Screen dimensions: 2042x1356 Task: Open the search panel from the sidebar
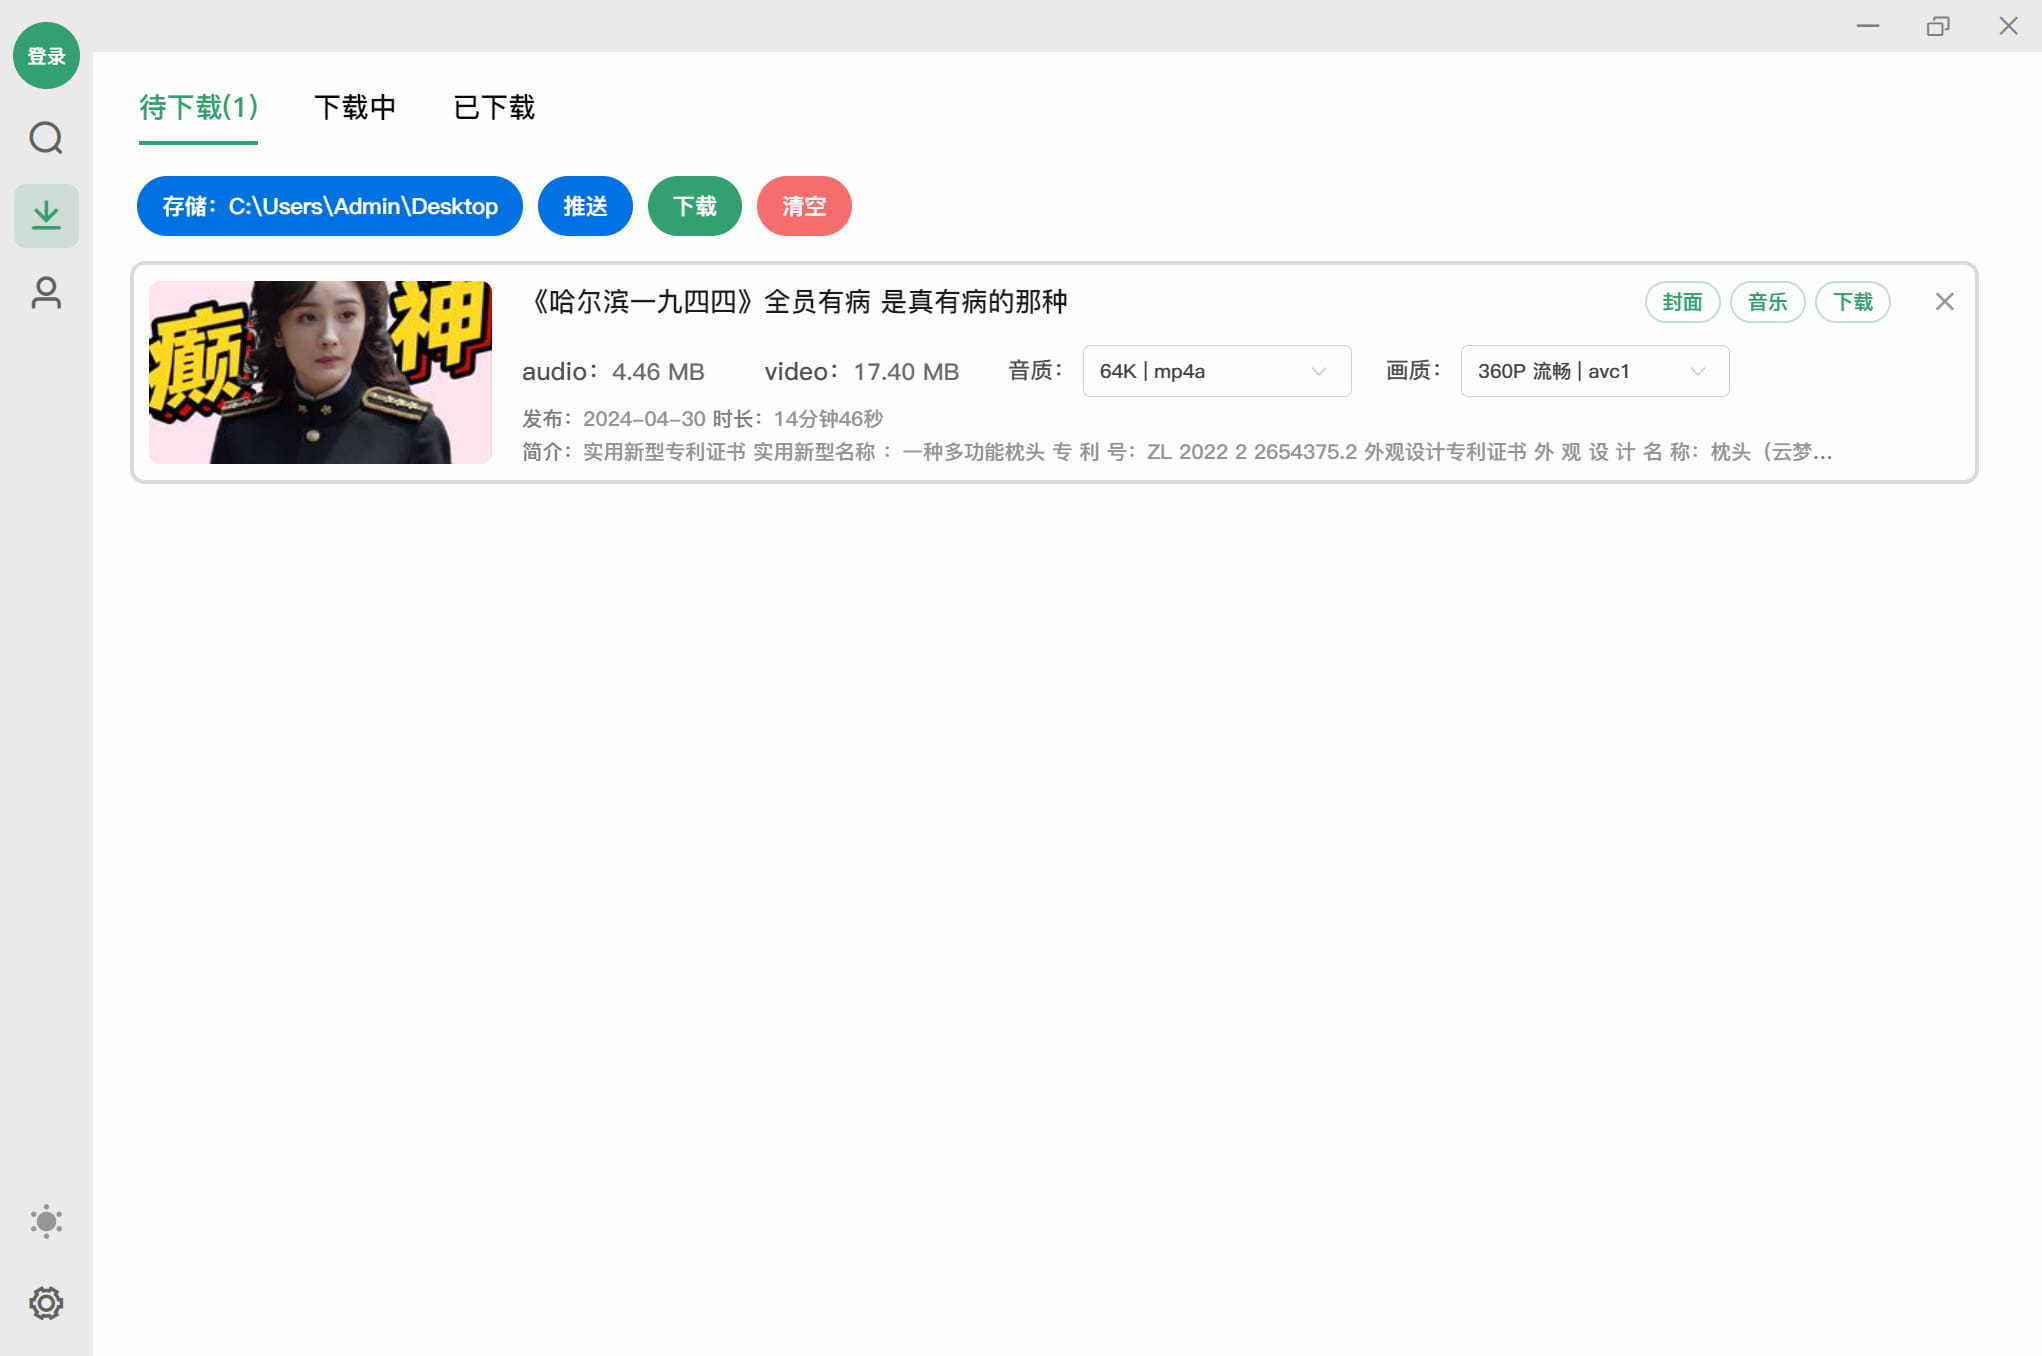(x=46, y=139)
